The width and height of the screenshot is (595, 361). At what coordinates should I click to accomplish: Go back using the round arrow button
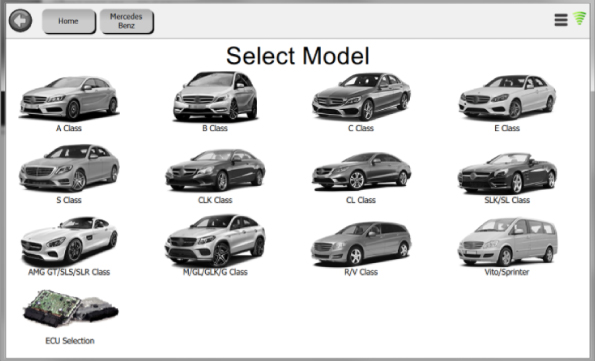pyautogui.click(x=20, y=20)
